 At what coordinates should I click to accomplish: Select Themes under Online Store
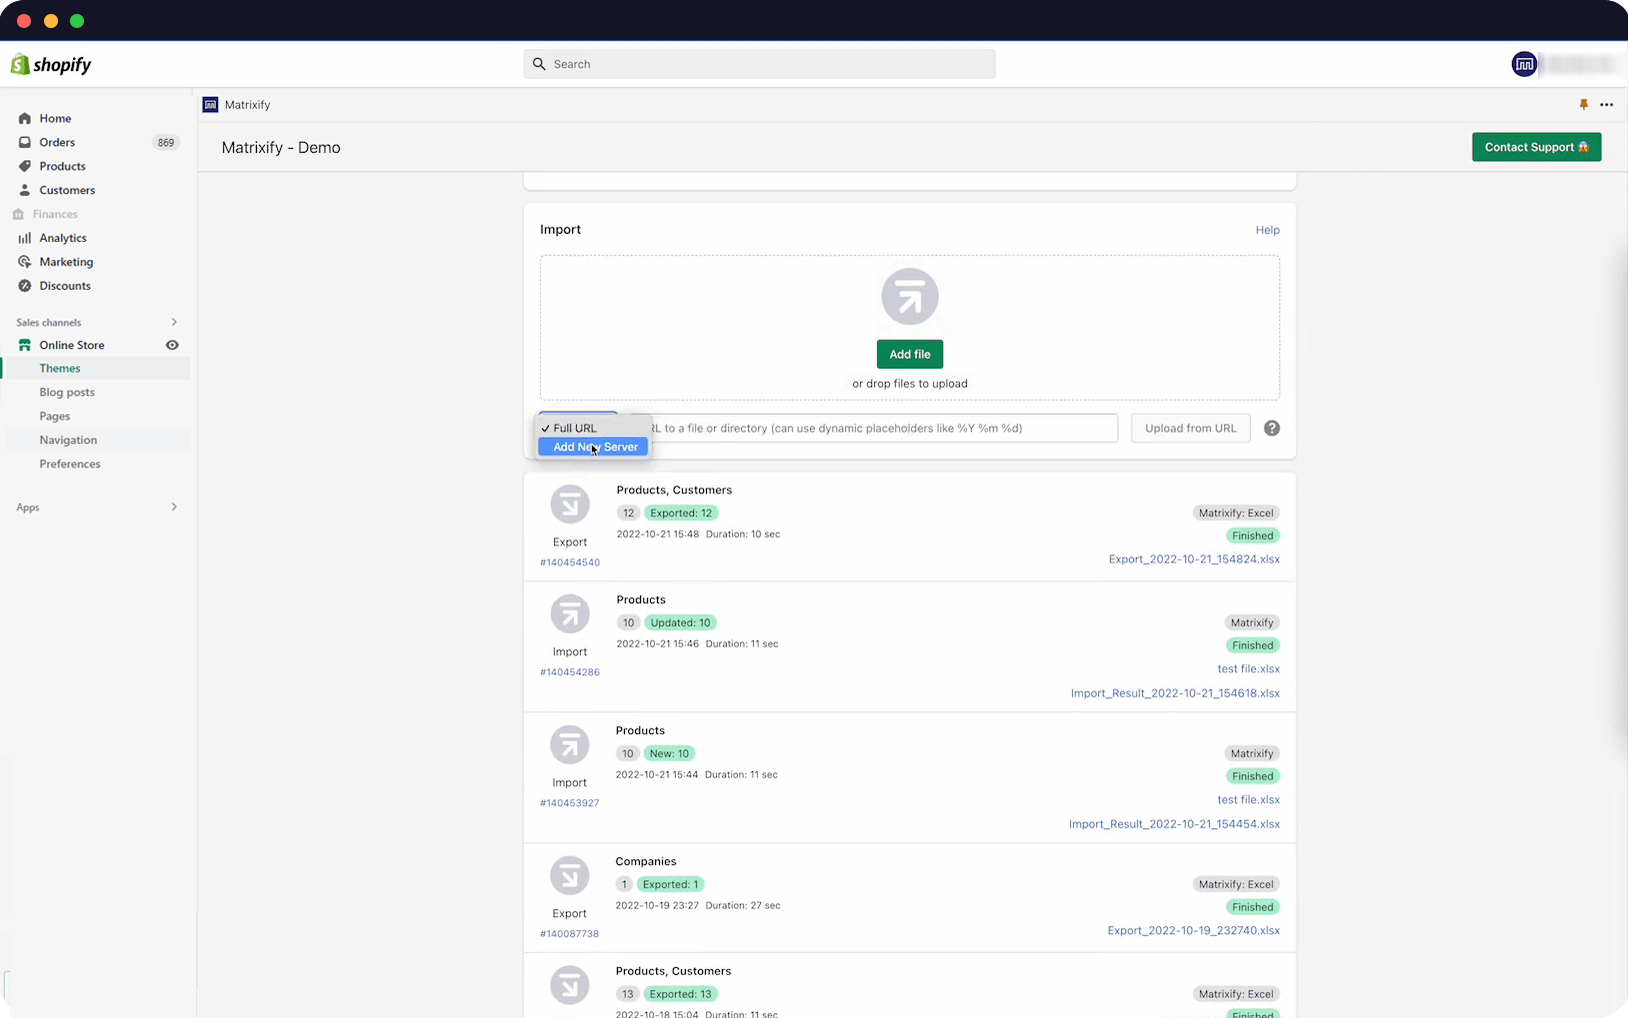pyautogui.click(x=60, y=368)
